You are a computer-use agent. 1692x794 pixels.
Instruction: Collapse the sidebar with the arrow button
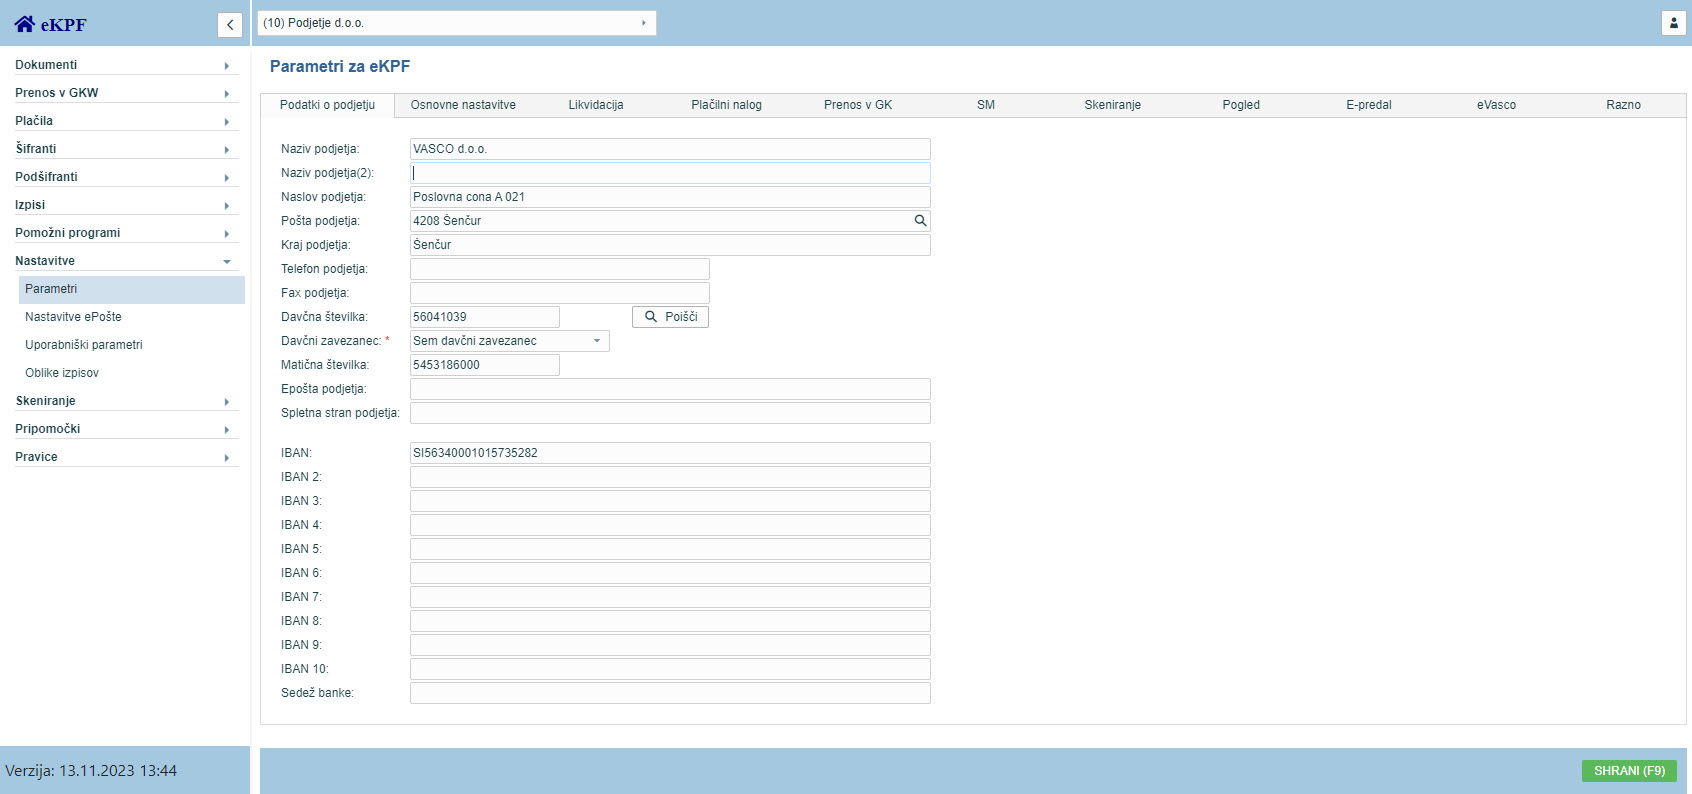pyautogui.click(x=230, y=25)
